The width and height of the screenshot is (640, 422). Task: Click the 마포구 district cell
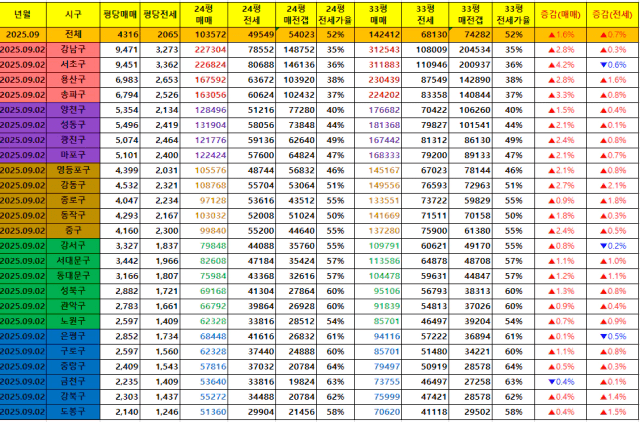(73, 155)
